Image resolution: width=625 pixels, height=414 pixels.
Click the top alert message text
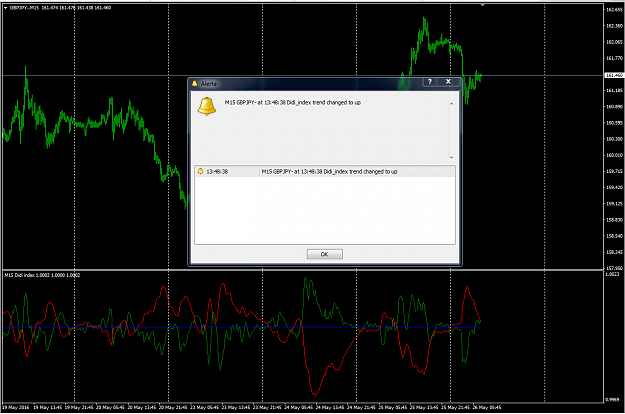click(293, 103)
